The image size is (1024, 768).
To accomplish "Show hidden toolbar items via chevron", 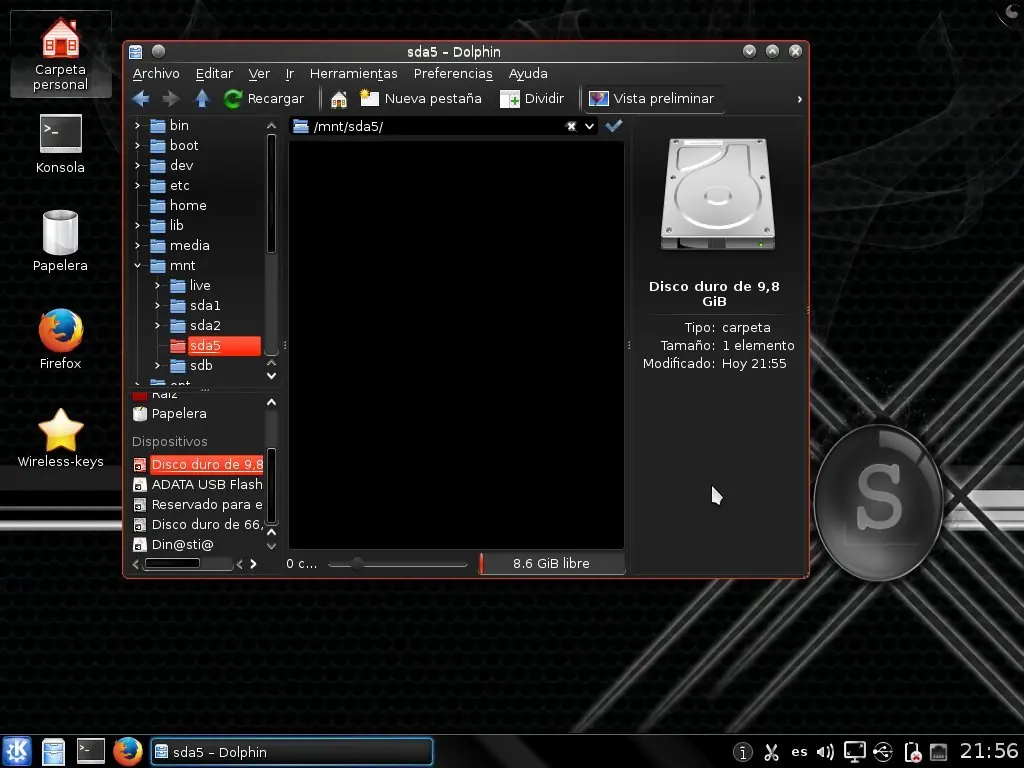I will 799,99.
